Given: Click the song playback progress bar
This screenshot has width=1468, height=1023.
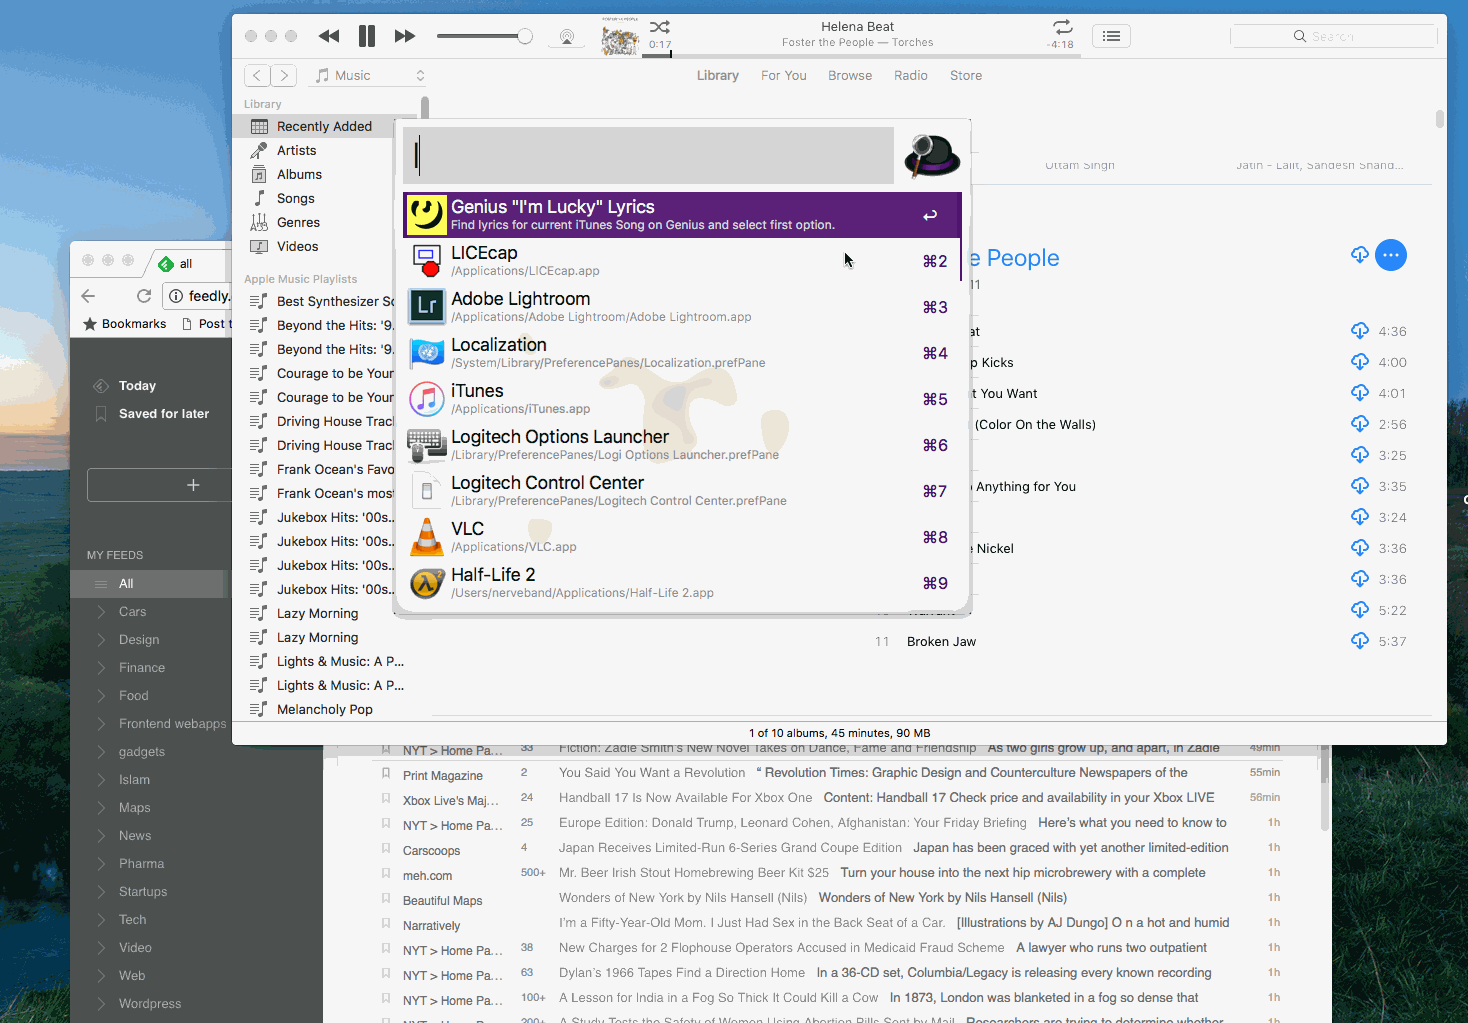Looking at the screenshot, I should click(x=861, y=55).
